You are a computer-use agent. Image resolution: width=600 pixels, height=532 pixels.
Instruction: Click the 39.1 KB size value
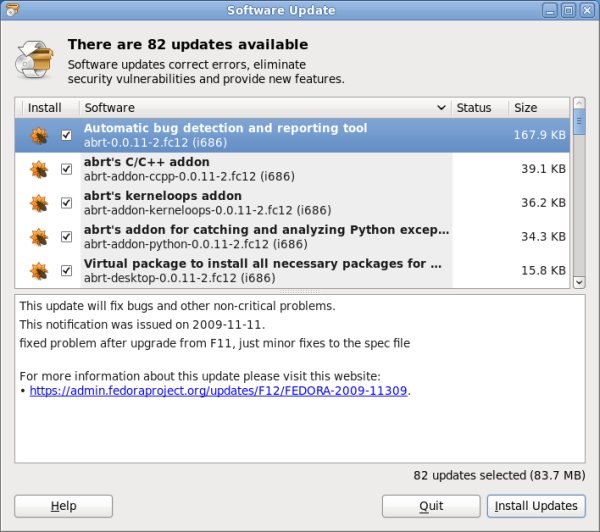point(543,169)
